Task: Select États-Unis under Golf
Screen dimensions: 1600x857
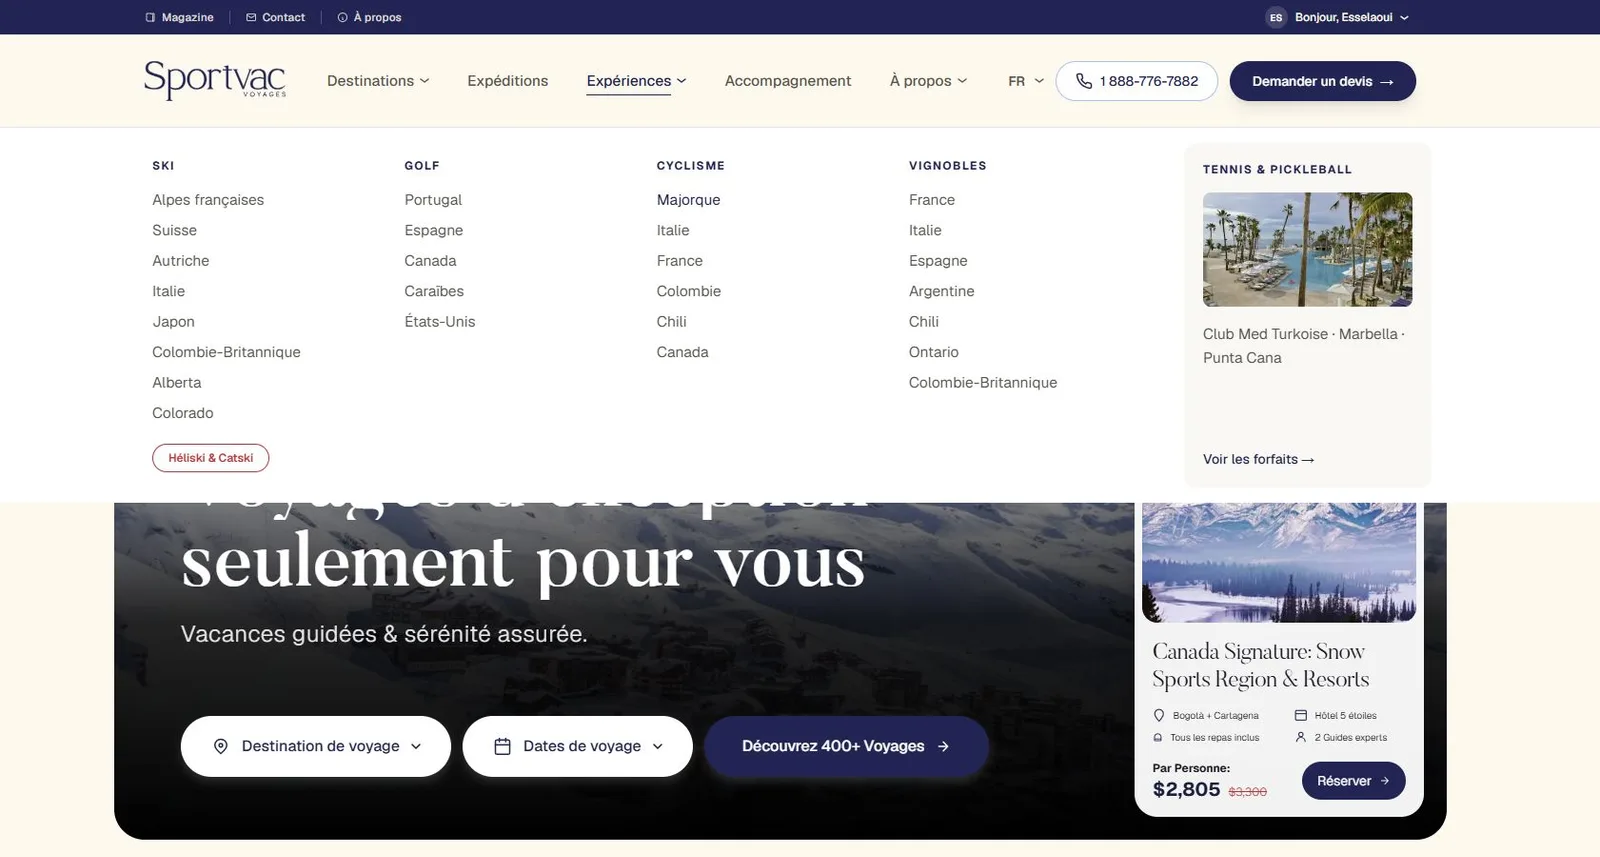Action: 440,322
